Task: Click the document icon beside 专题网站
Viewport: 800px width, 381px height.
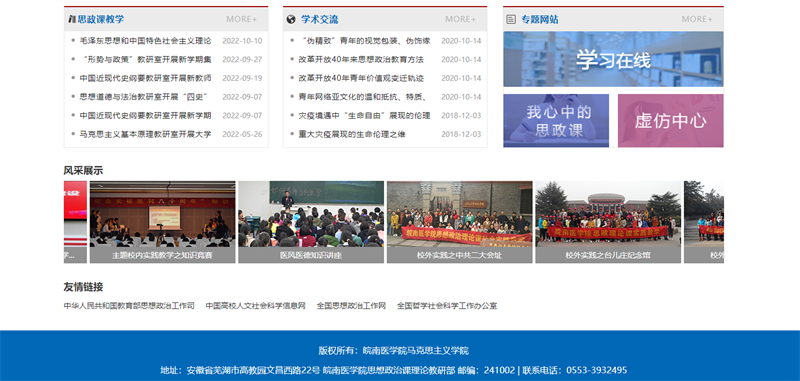Action: click(511, 19)
